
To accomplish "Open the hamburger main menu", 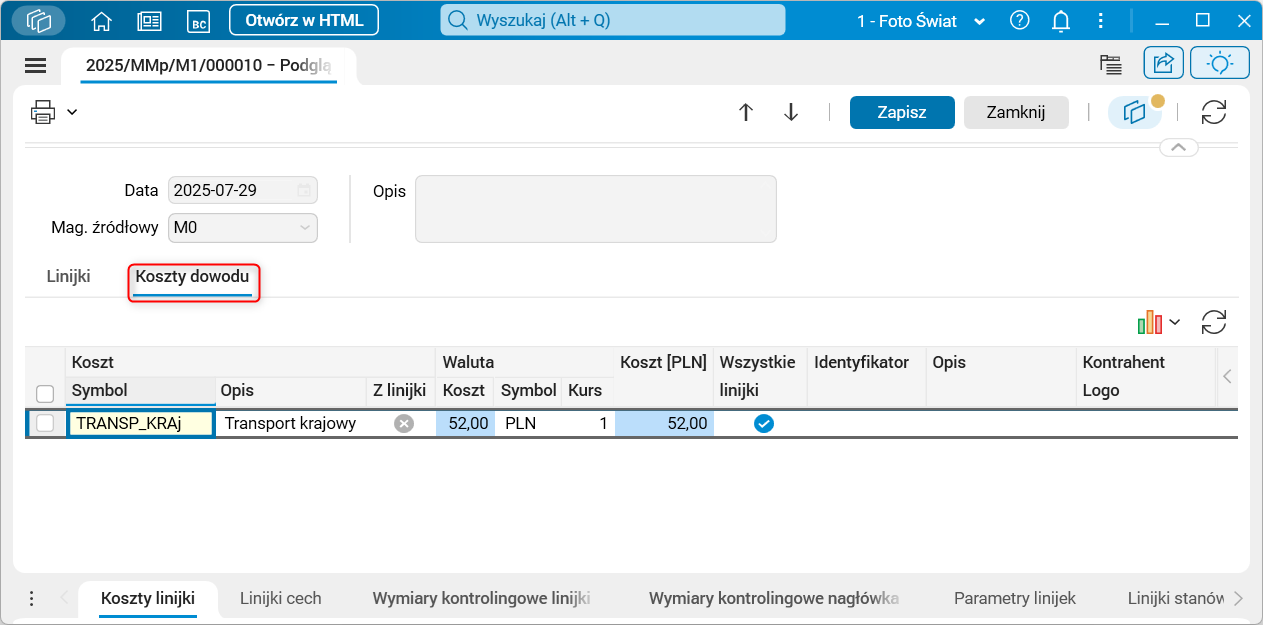I will click(36, 65).
